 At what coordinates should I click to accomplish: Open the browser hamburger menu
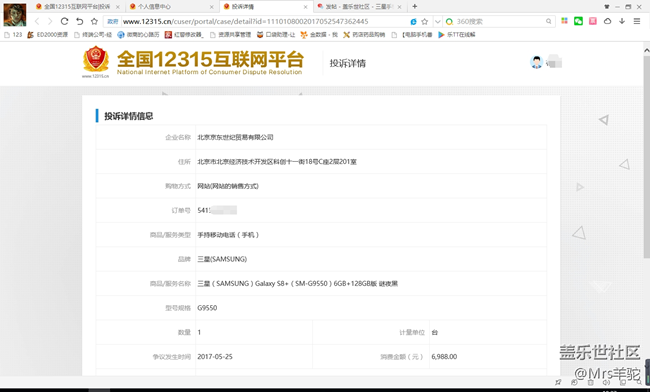pyautogui.click(x=637, y=21)
